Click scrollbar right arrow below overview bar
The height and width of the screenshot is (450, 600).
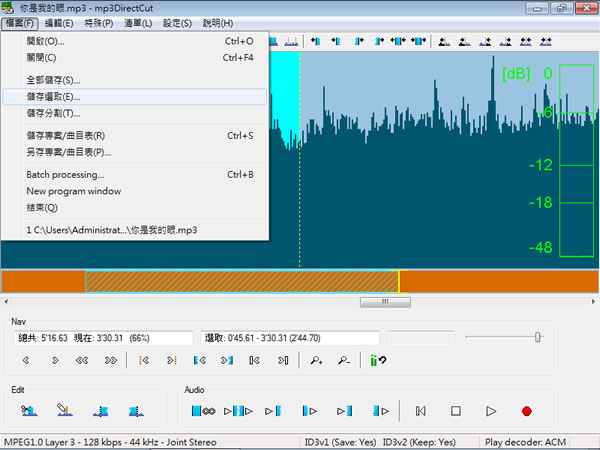click(x=593, y=302)
